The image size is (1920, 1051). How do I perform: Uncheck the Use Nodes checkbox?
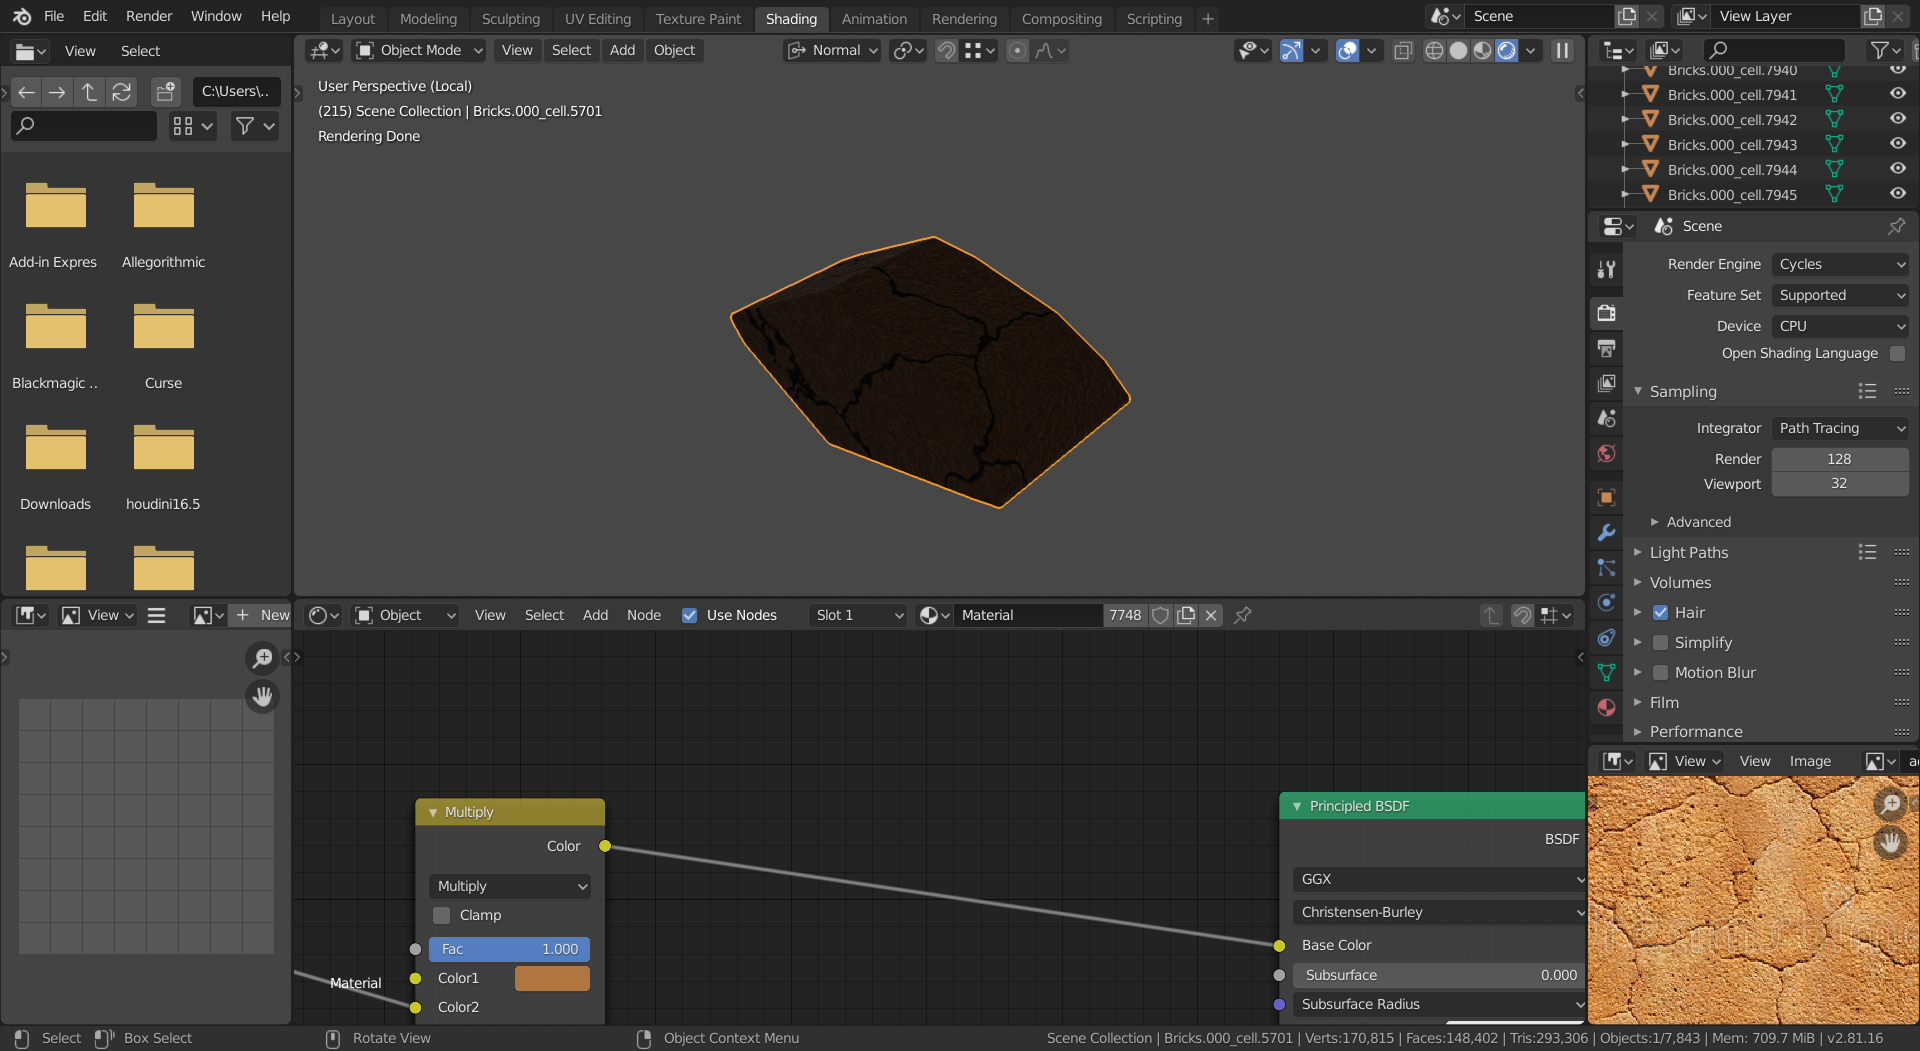click(689, 615)
